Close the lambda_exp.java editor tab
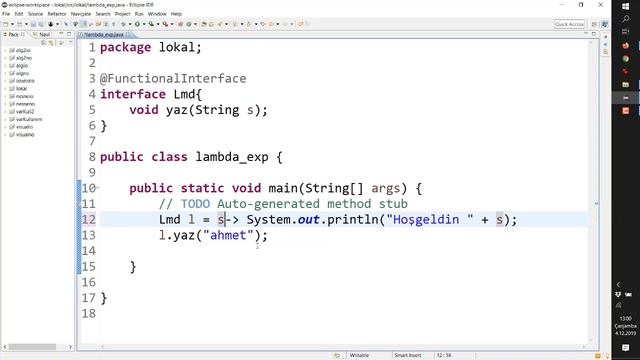 click(128, 35)
